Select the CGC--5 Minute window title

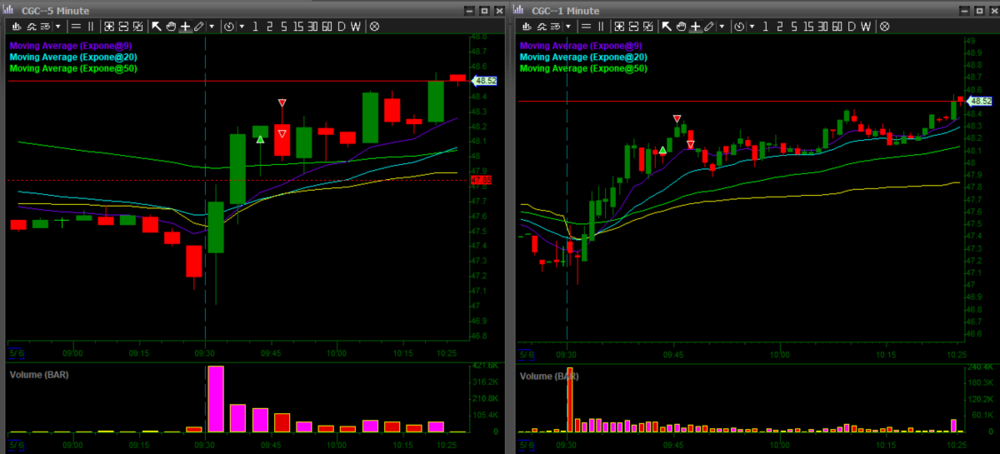pyautogui.click(x=58, y=9)
